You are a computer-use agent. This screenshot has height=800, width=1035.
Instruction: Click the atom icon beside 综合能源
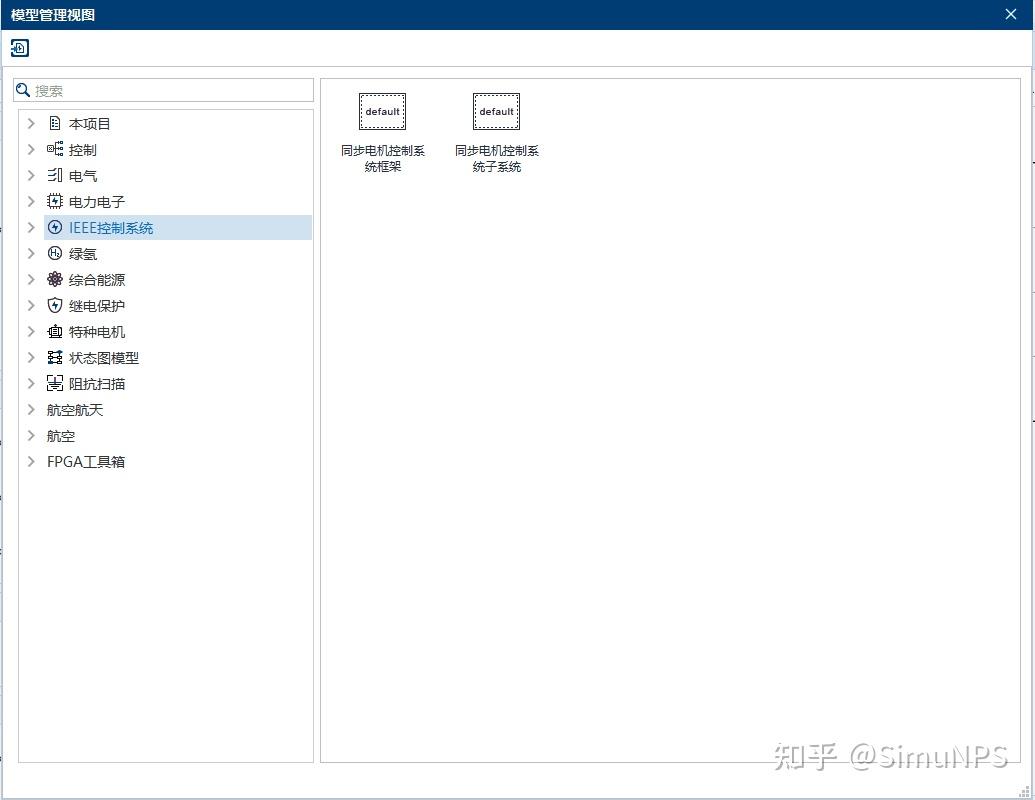[54, 279]
